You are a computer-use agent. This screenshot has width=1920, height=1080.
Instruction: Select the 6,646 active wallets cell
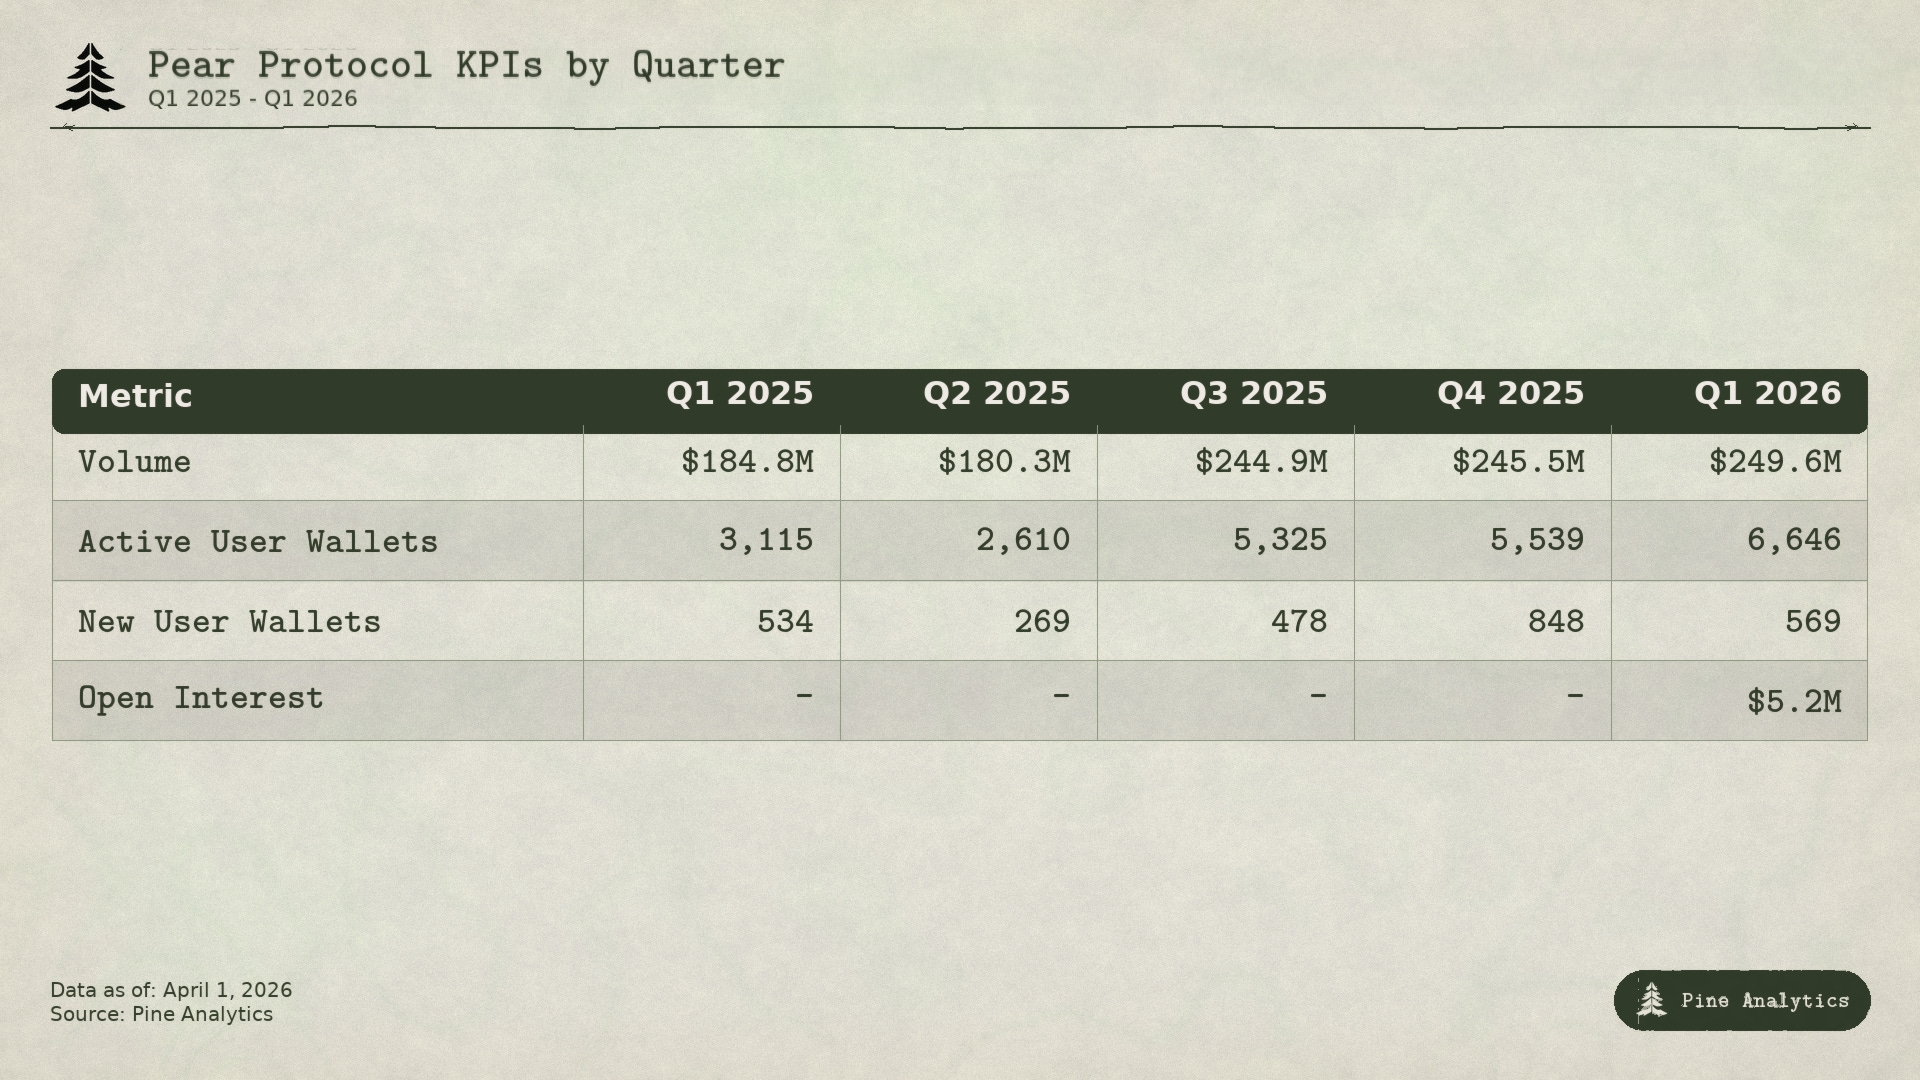[x=1794, y=540]
